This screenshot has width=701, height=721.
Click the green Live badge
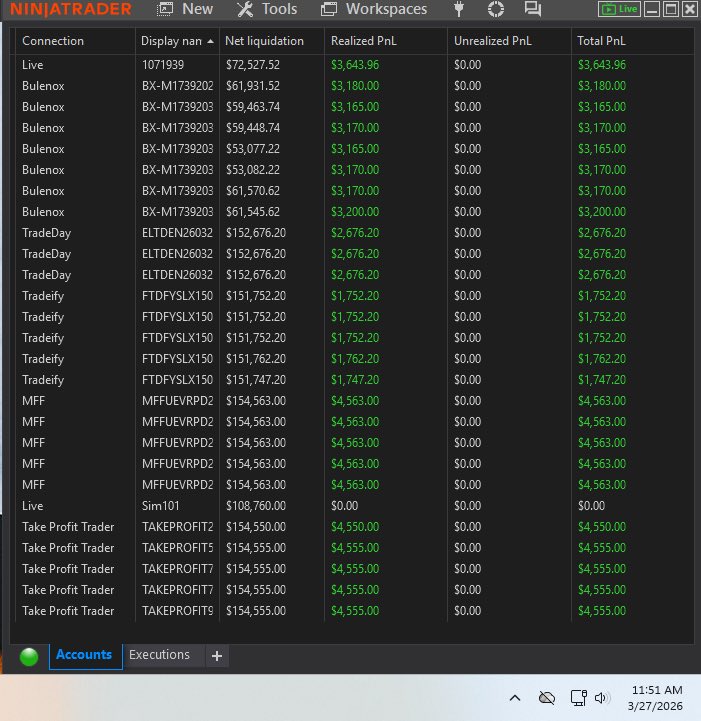point(619,9)
